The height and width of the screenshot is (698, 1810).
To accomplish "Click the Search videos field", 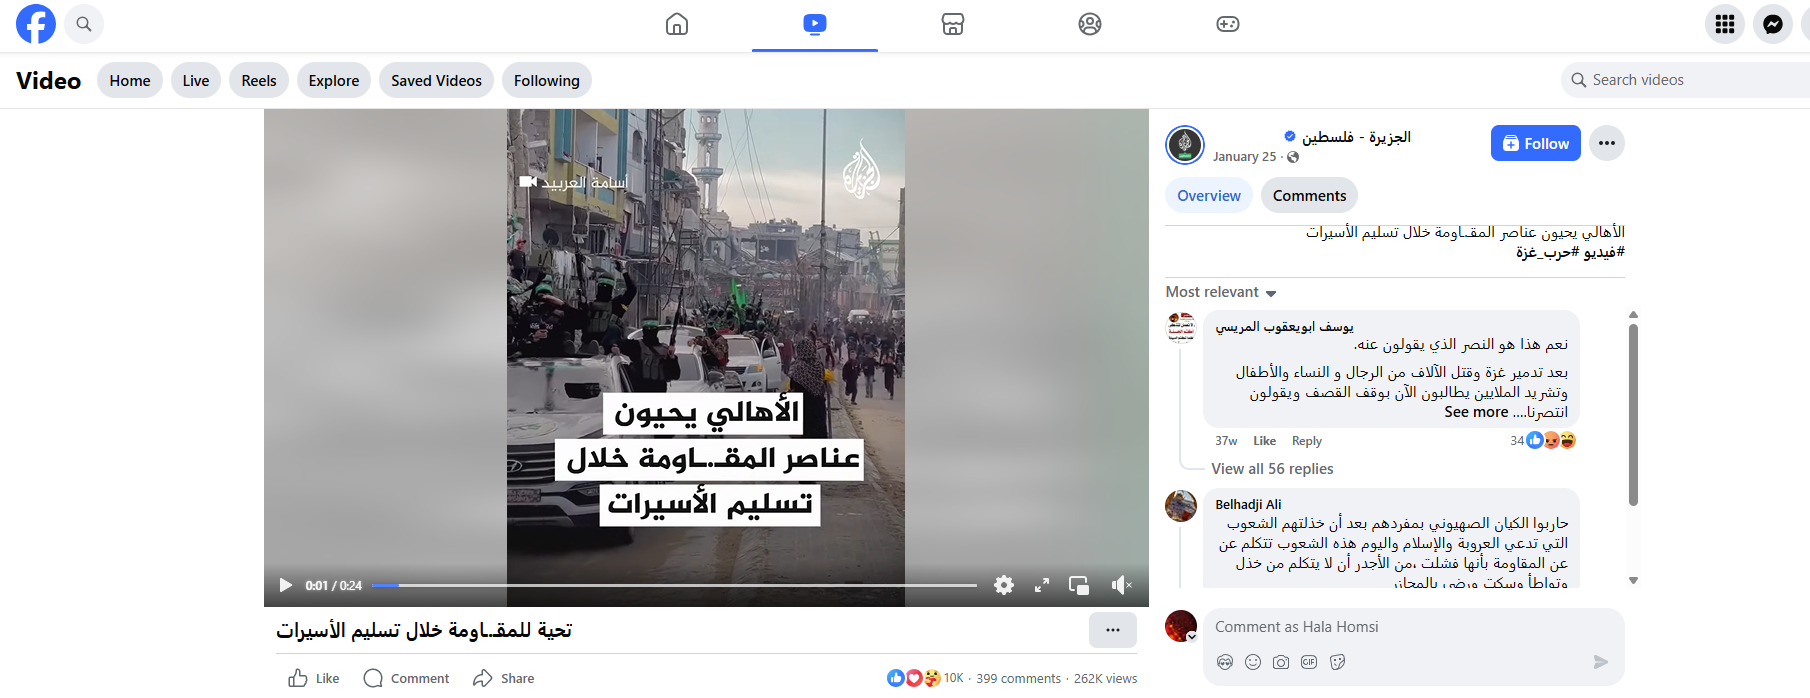I will 1688,80.
